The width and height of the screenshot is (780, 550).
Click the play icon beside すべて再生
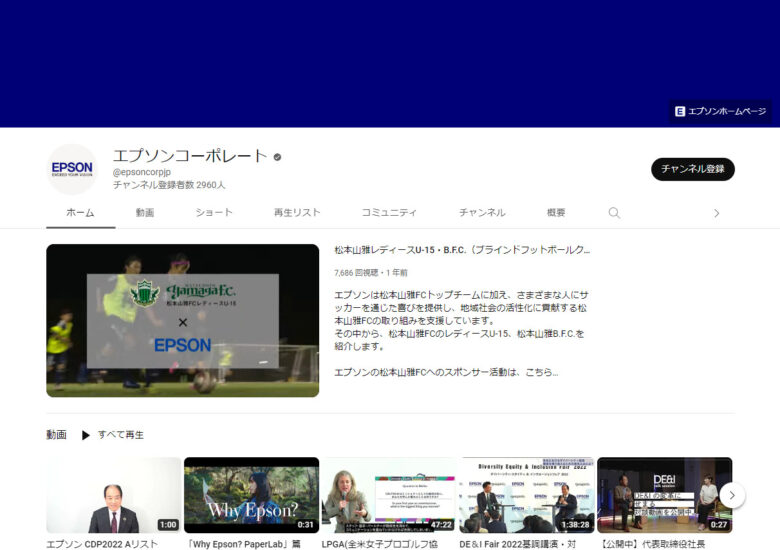(x=86, y=435)
